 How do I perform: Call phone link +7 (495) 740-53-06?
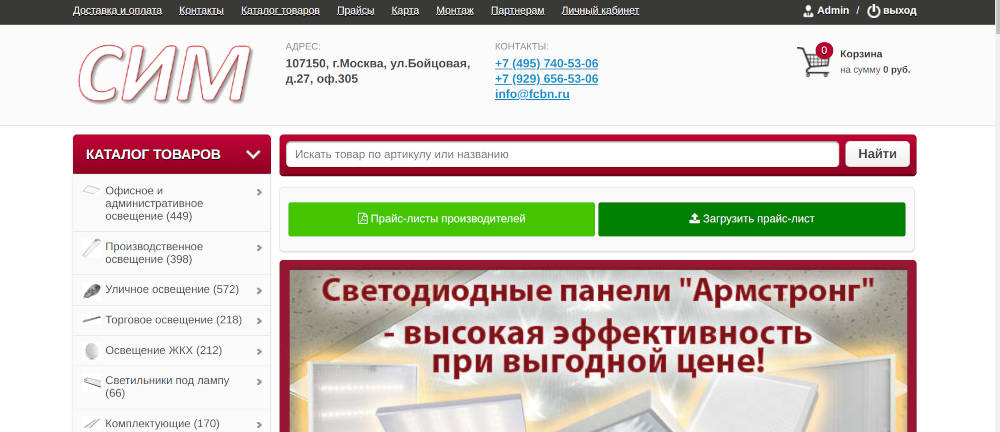click(547, 64)
